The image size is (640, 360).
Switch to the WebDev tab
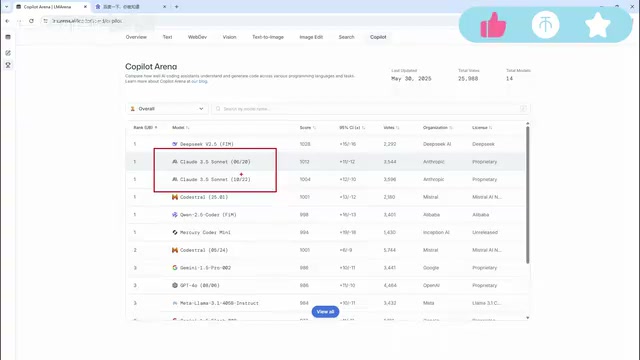tap(197, 37)
